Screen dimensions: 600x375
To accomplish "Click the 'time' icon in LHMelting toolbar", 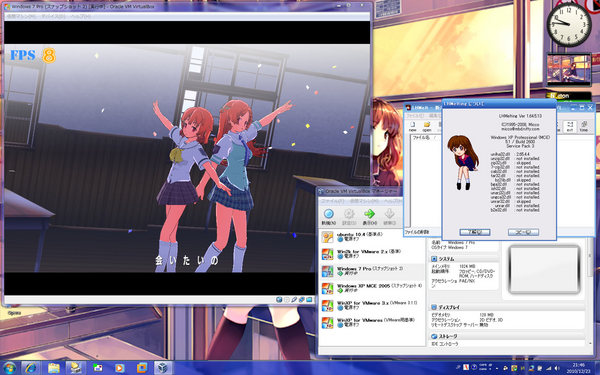I will [584, 127].
